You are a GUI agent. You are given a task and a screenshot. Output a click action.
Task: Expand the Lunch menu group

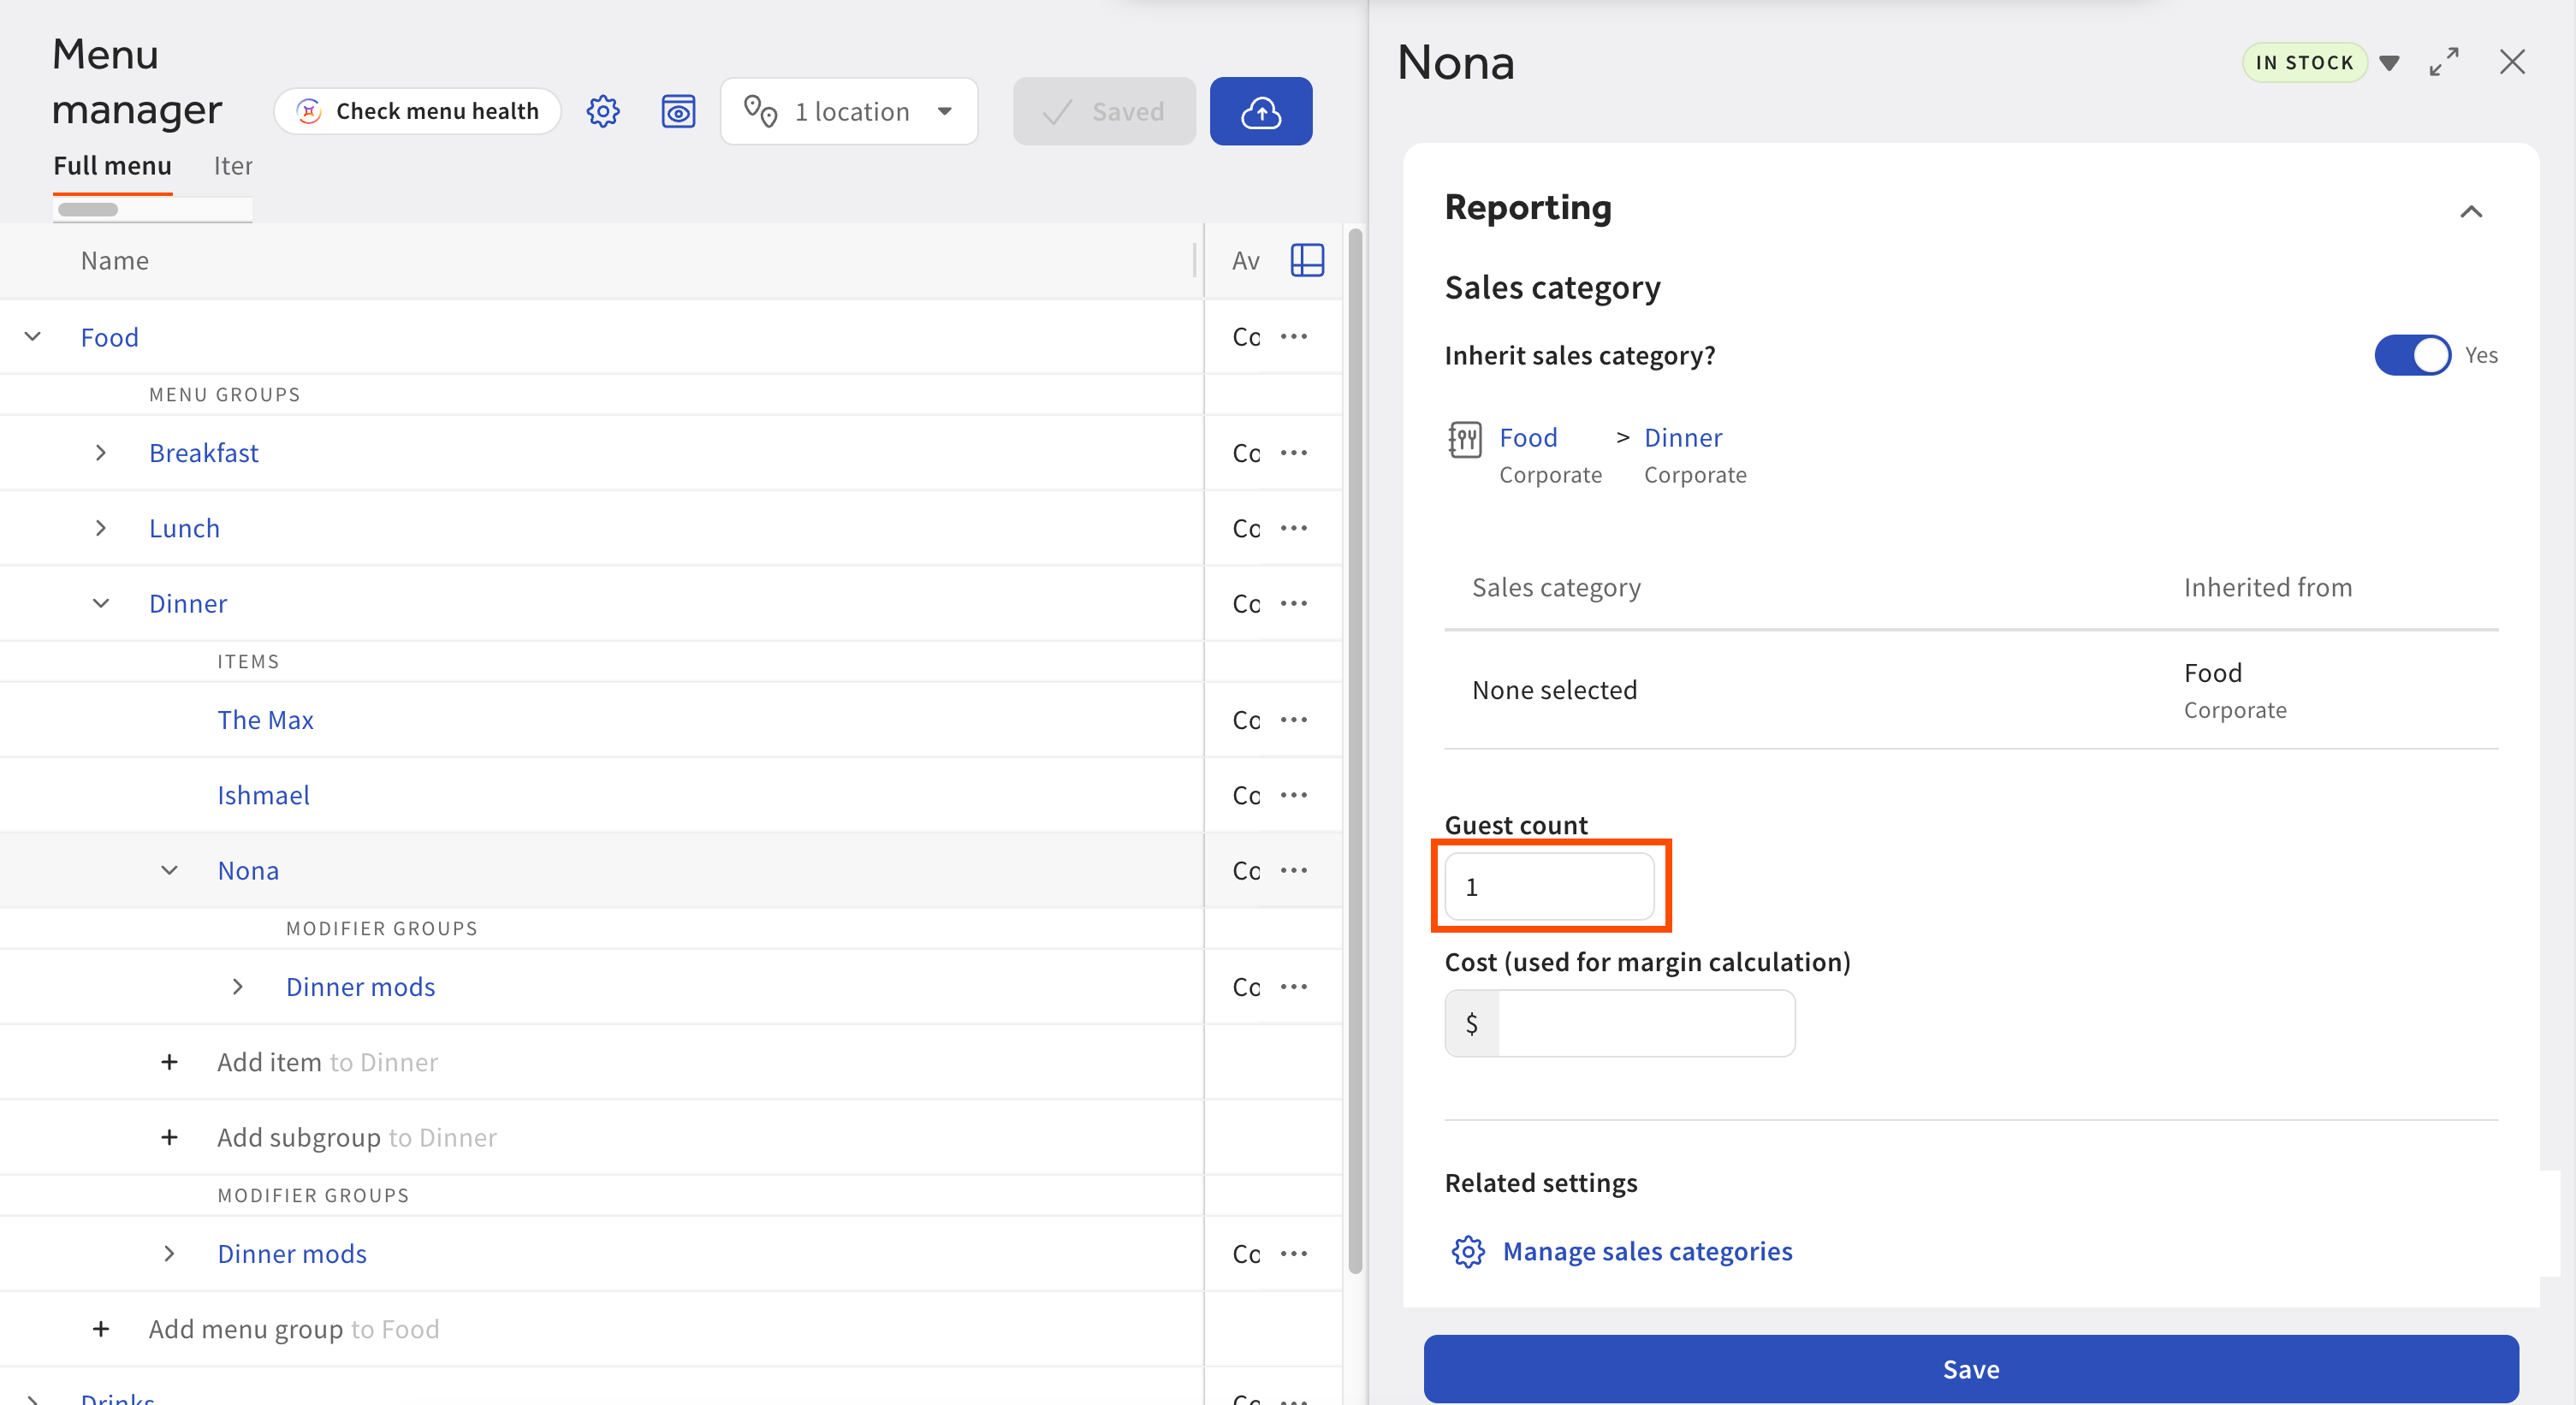(101, 528)
